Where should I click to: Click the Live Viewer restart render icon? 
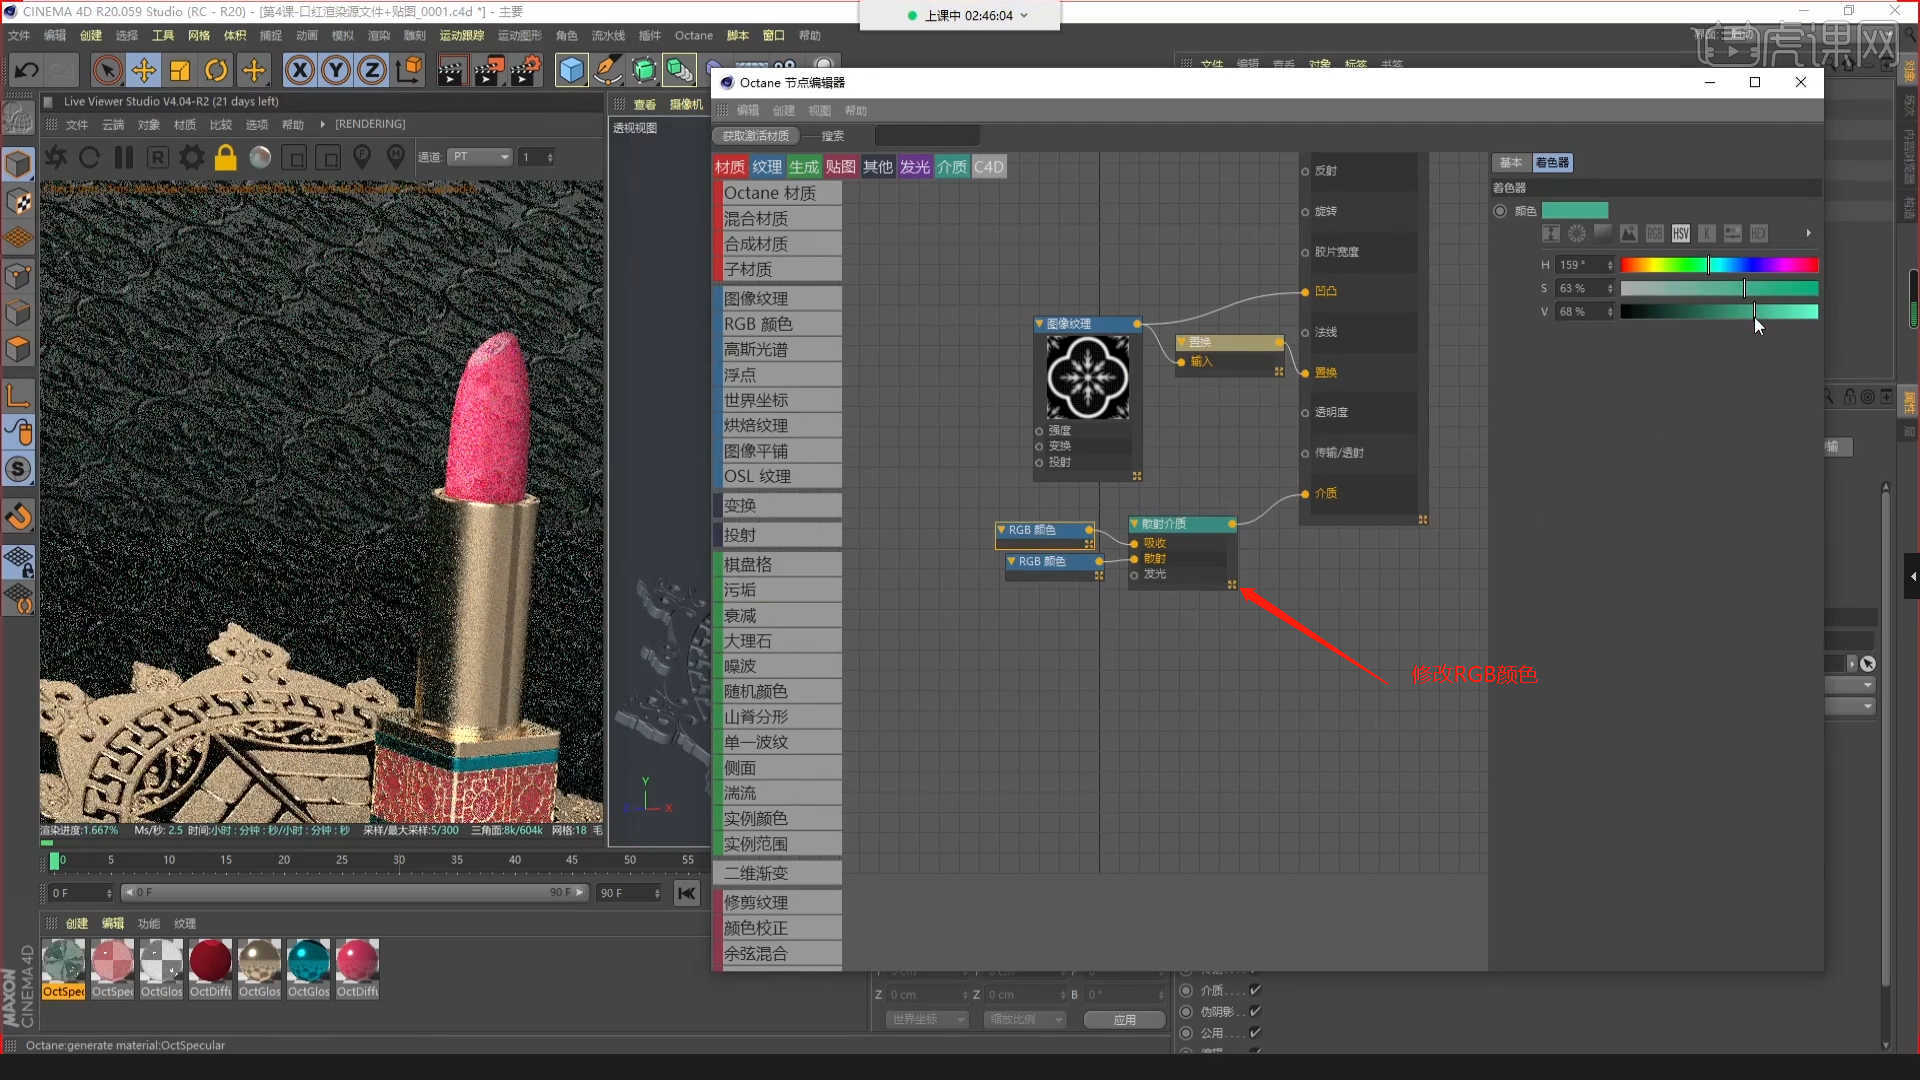pos(89,157)
